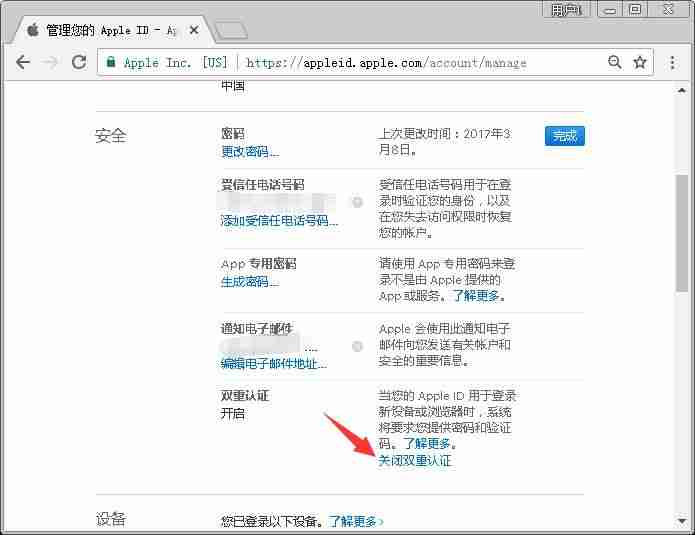Click the green secure padlock icon
This screenshot has height=535, width=695.
tap(111, 62)
